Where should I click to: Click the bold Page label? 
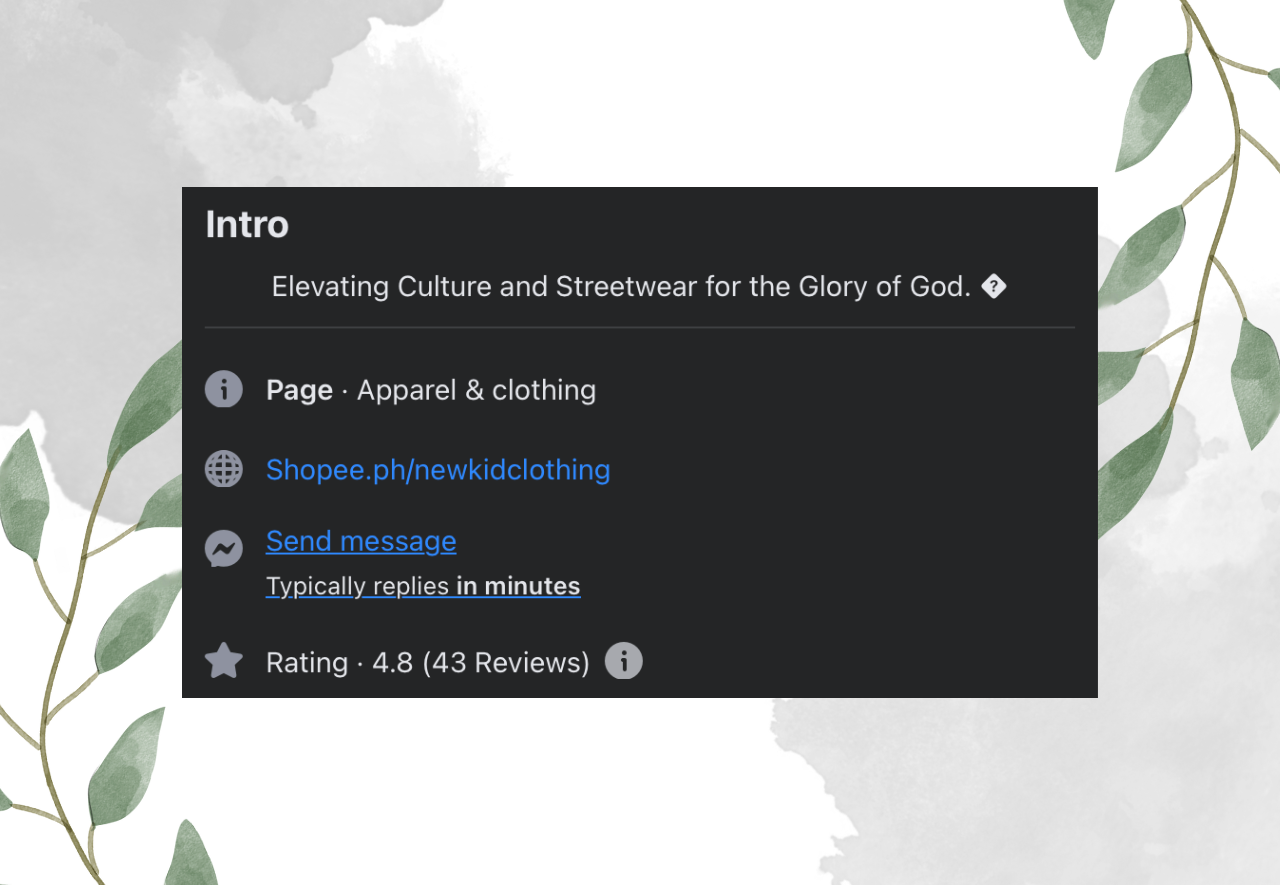299,390
